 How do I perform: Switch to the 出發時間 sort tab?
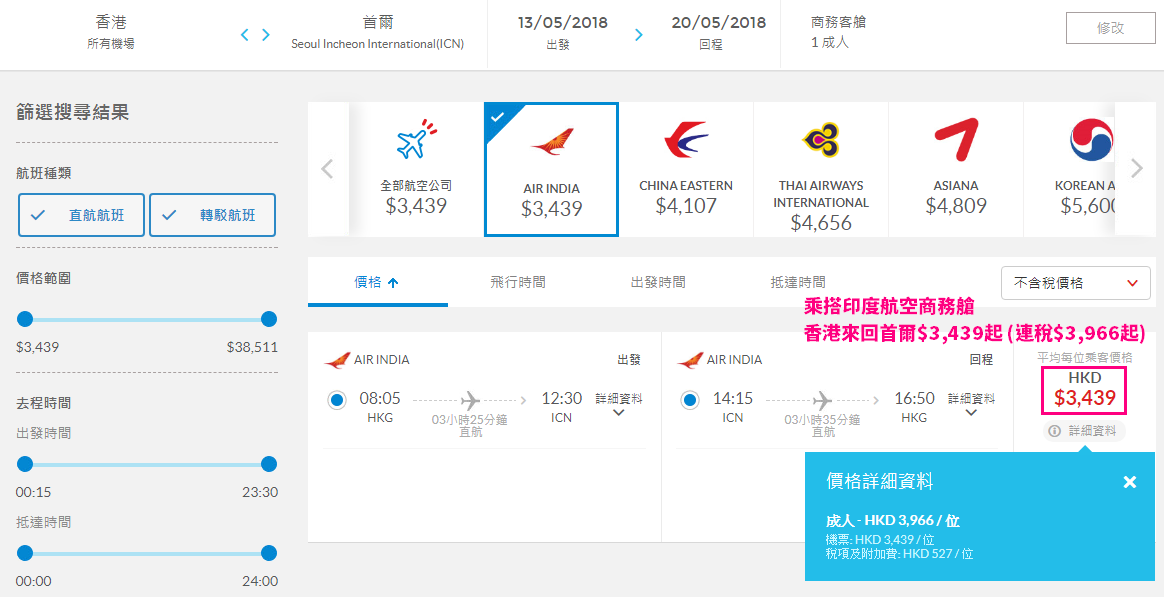coord(658,282)
